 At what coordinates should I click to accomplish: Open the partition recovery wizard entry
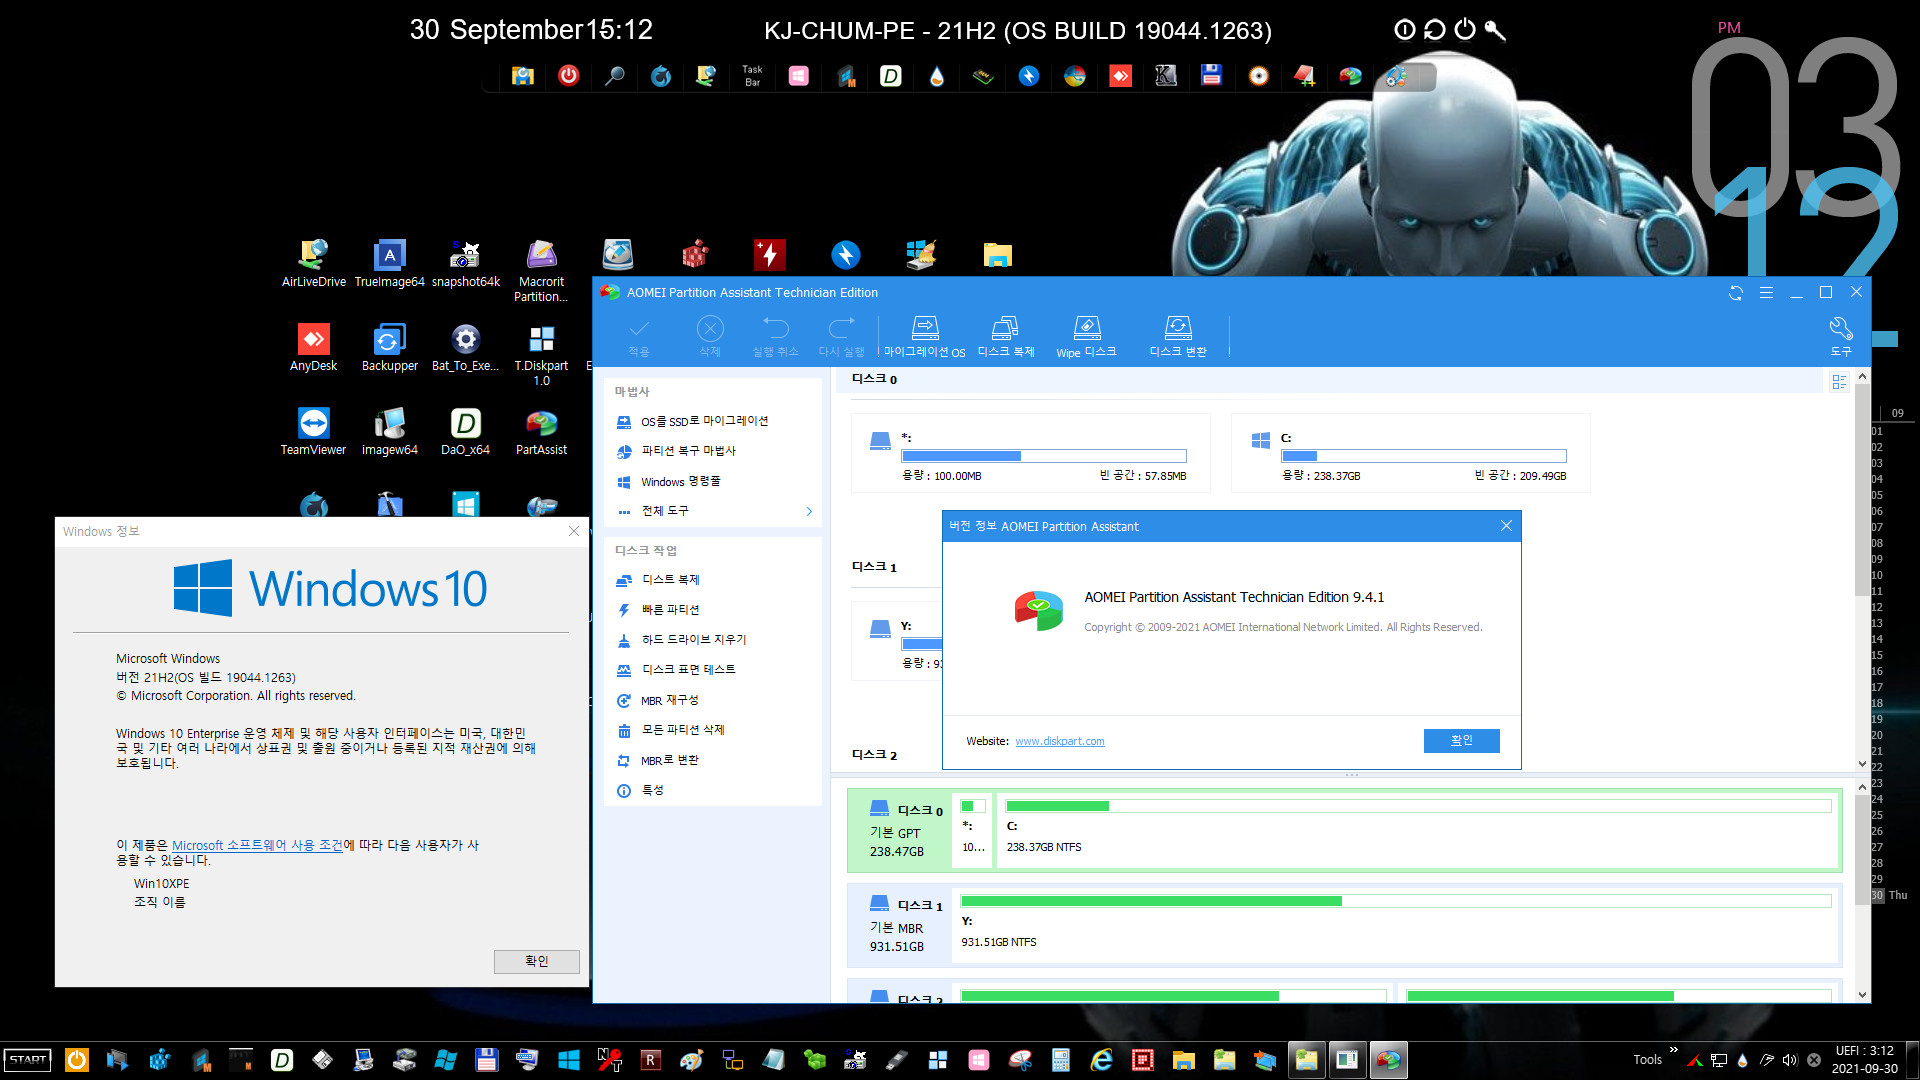(688, 451)
